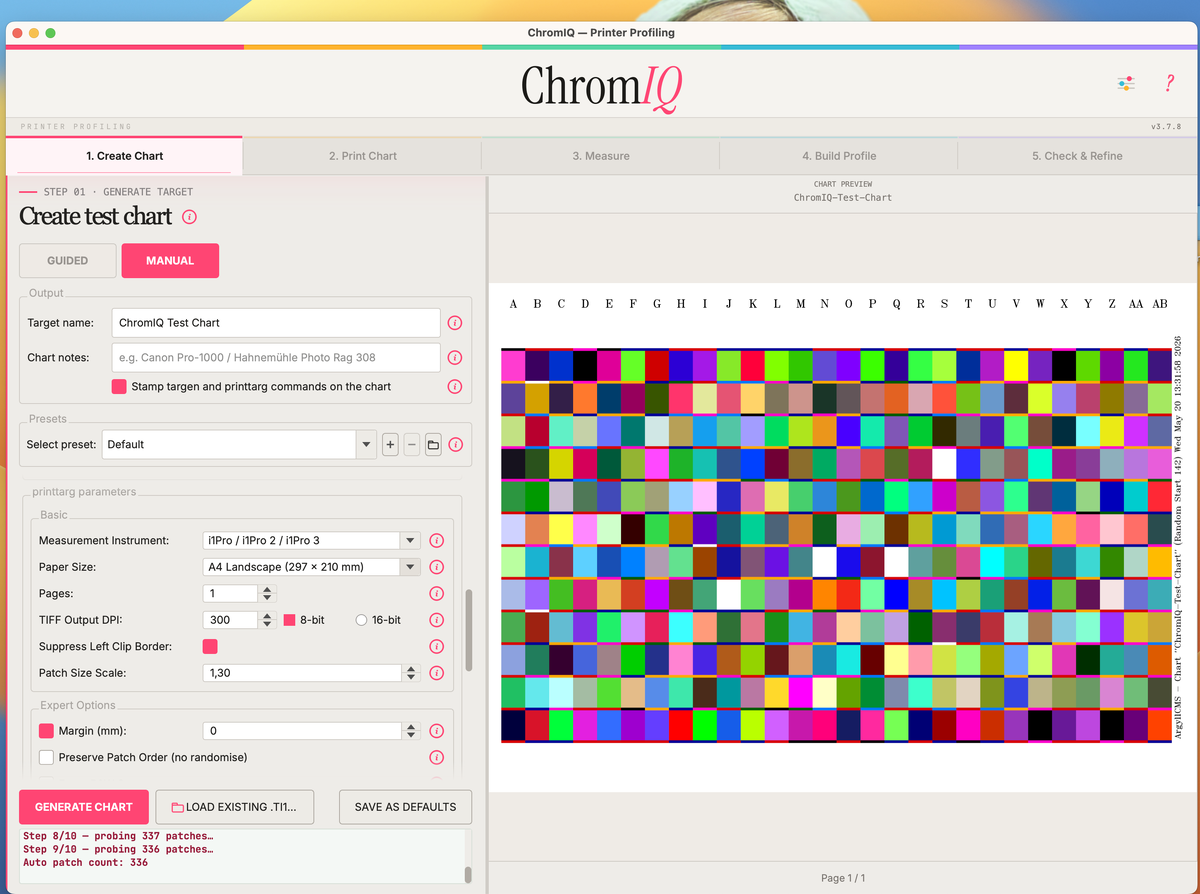Select the 8-bit TIFF option

[289, 620]
